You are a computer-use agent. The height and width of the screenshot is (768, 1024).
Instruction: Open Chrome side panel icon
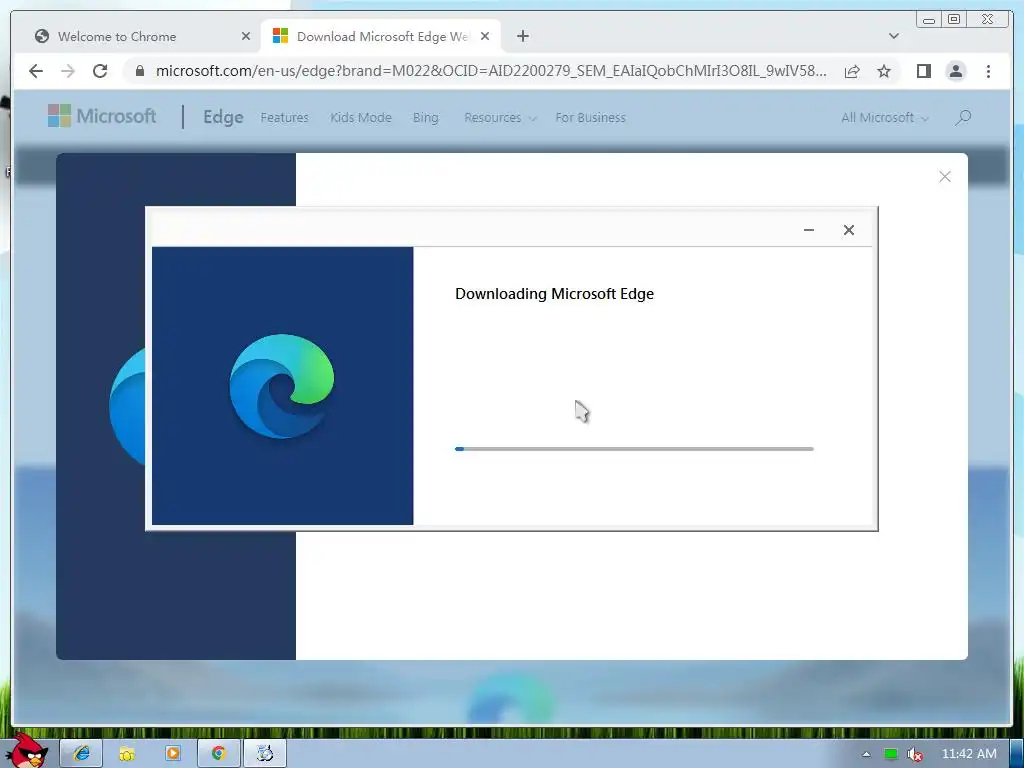point(923,71)
